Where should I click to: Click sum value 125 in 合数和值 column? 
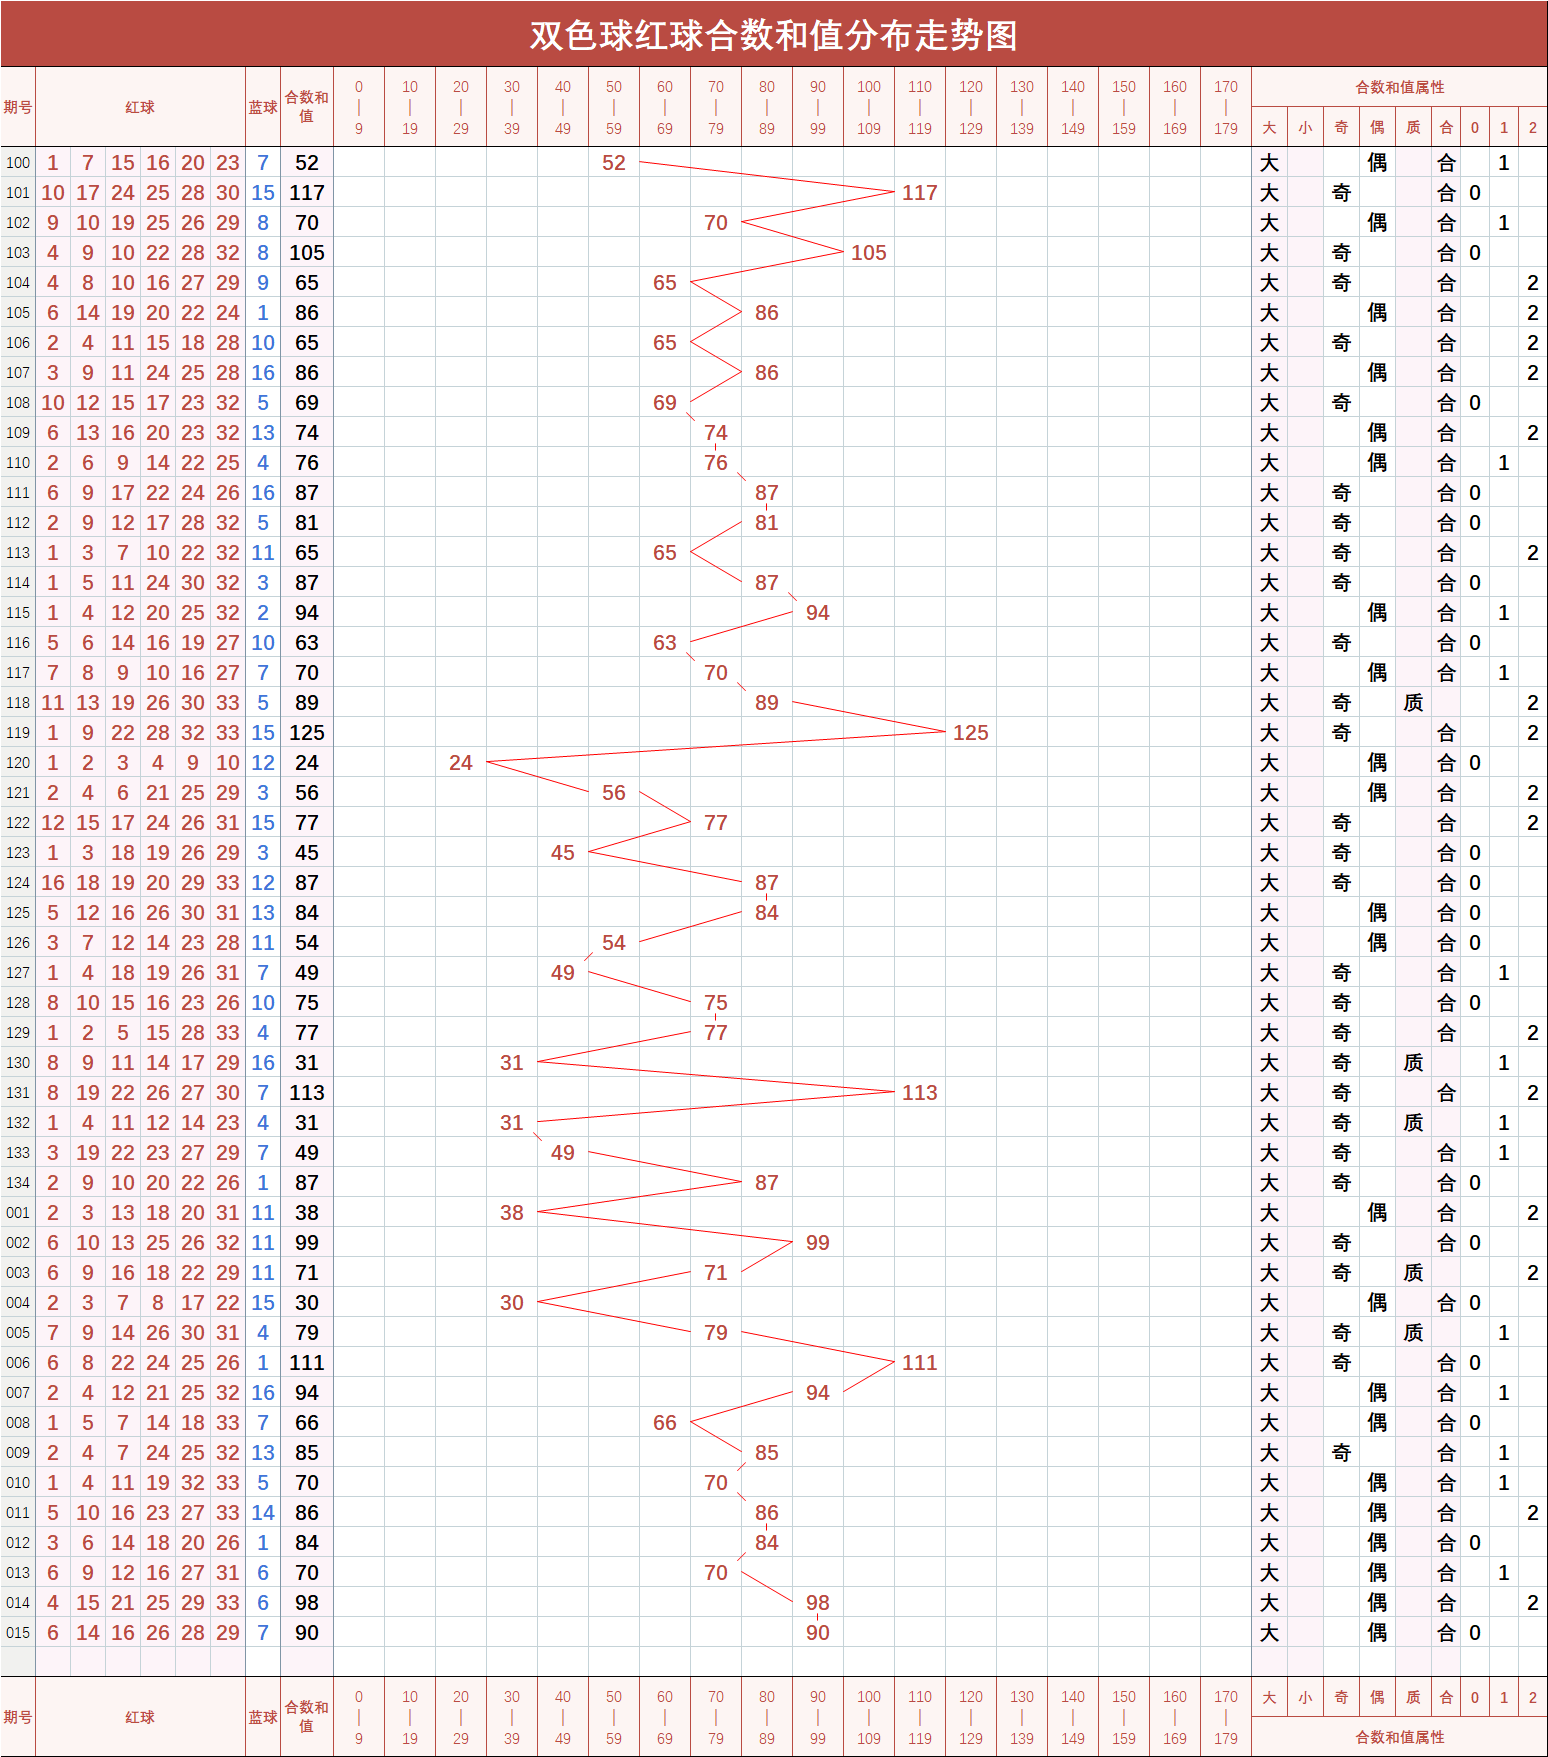click(306, 732)
